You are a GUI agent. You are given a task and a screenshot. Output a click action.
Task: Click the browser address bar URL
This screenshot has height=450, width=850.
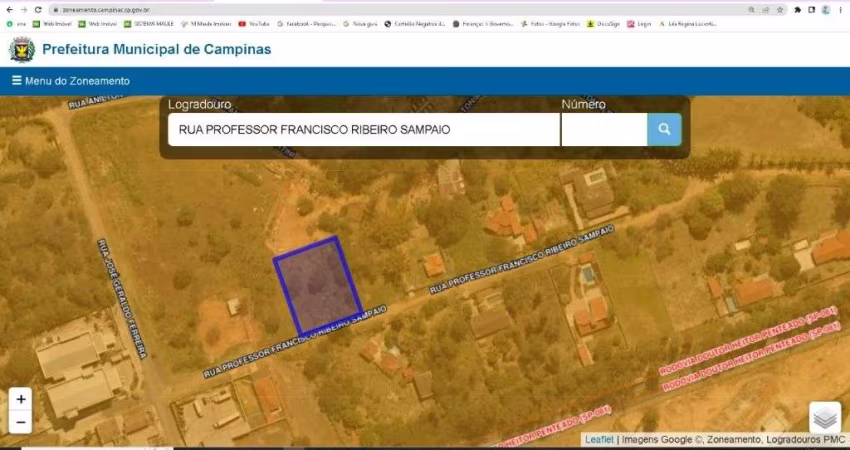tap(105, 10)
